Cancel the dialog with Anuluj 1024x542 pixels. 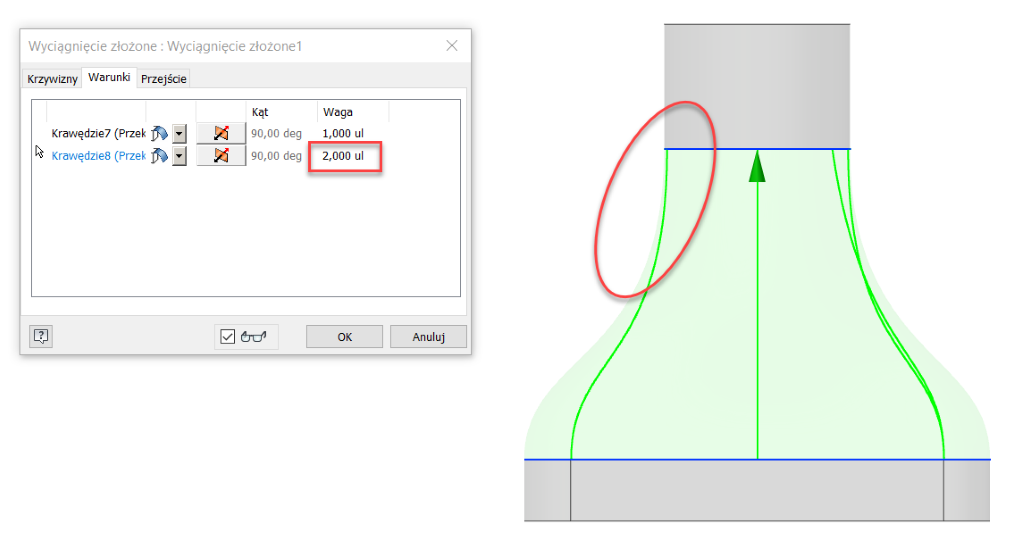click(x=428, y=337)
